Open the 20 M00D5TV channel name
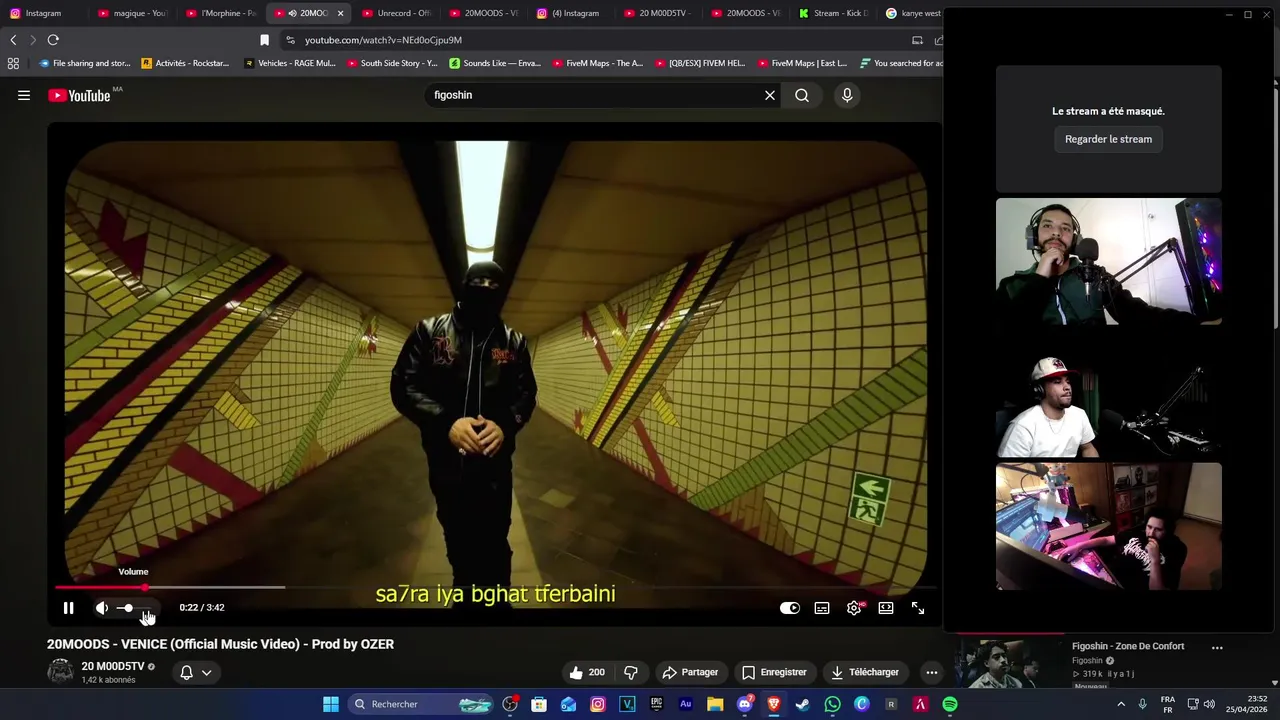This screenshot has width=1280, height=720. [113, 666]
